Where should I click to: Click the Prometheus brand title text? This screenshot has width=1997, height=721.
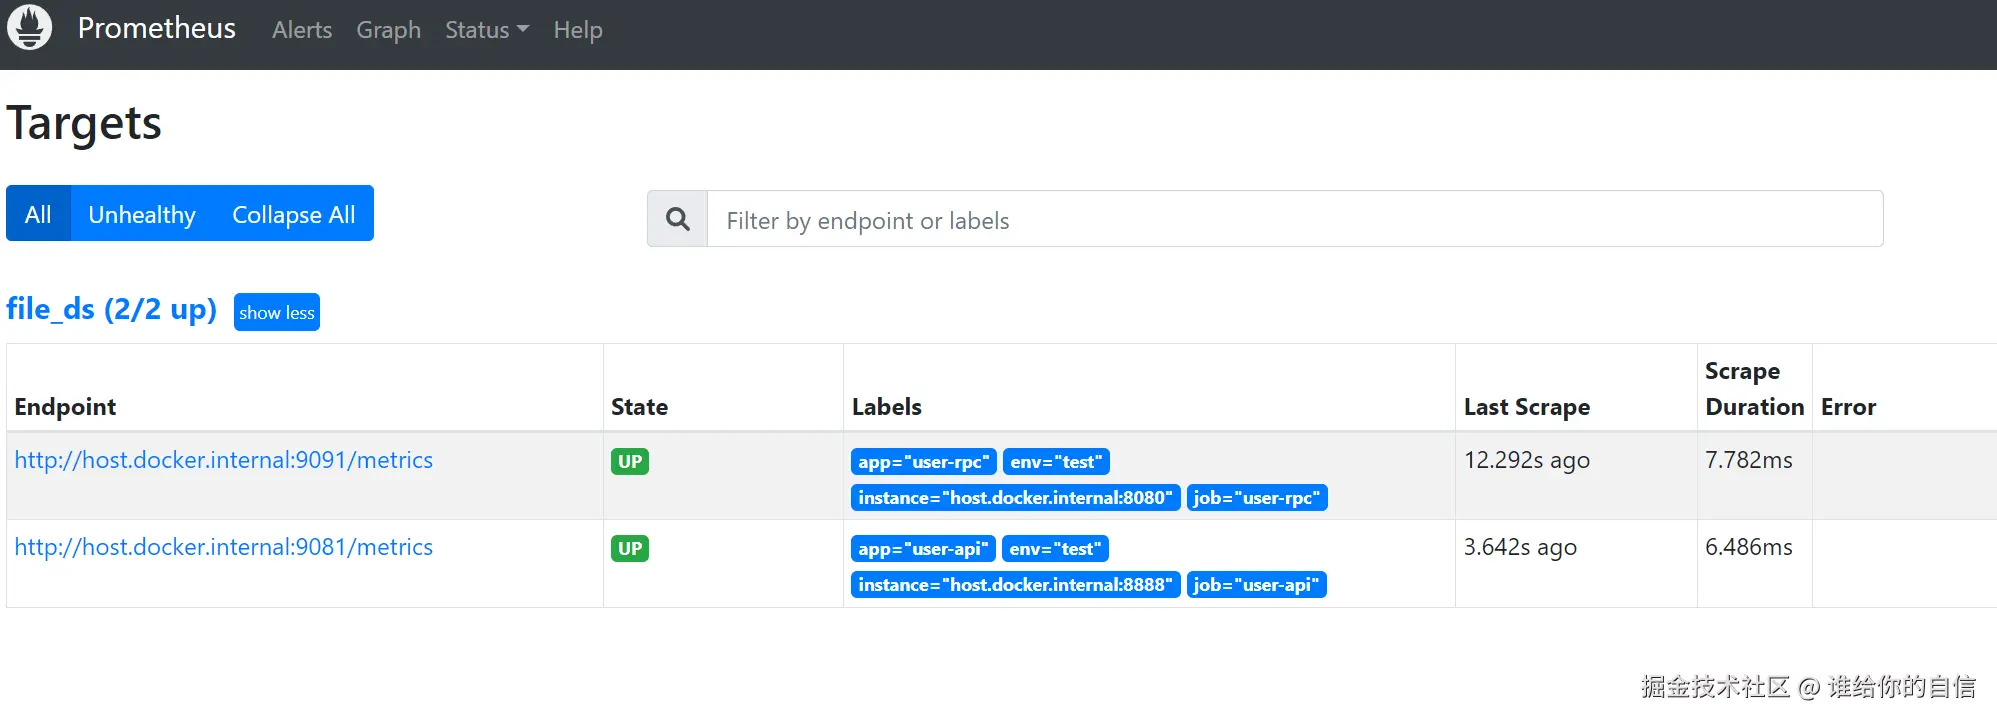click(157, 28)
